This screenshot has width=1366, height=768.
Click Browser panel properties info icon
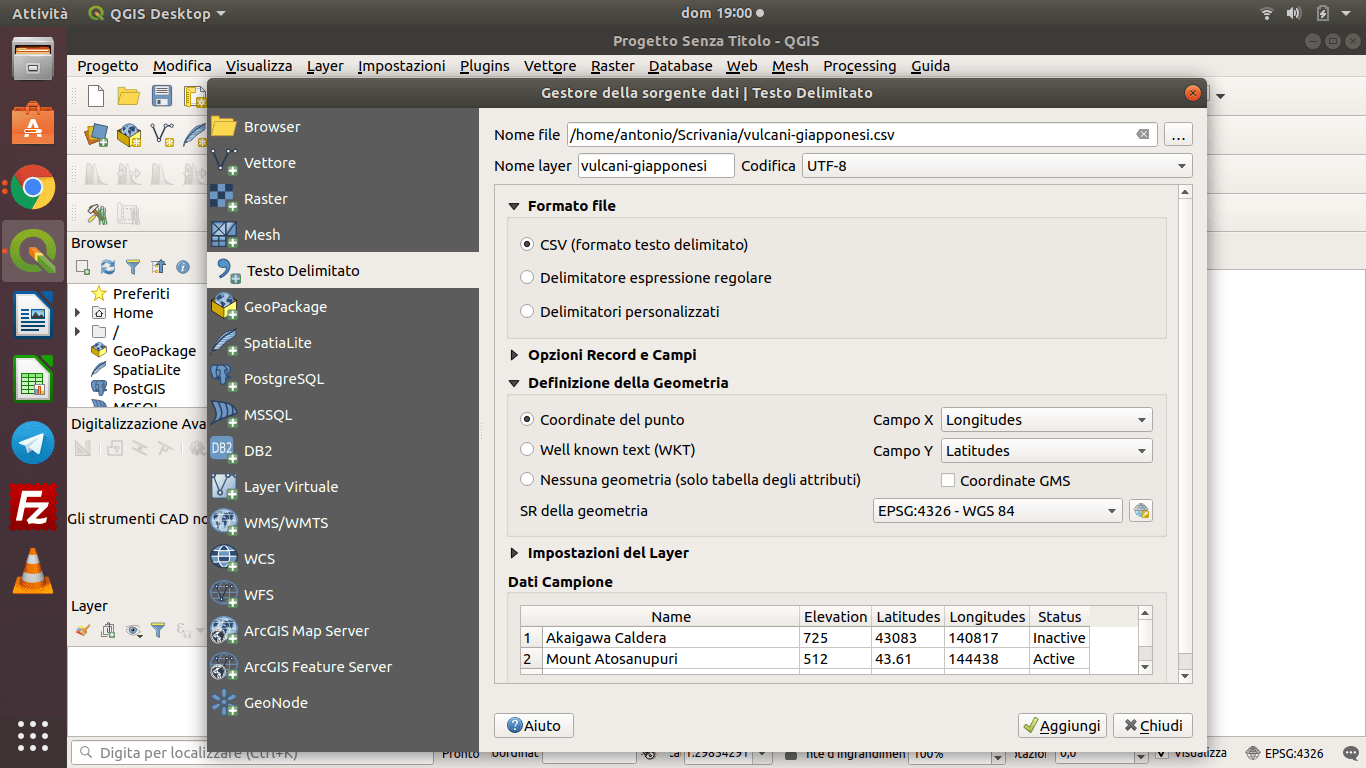coord(183,267)
